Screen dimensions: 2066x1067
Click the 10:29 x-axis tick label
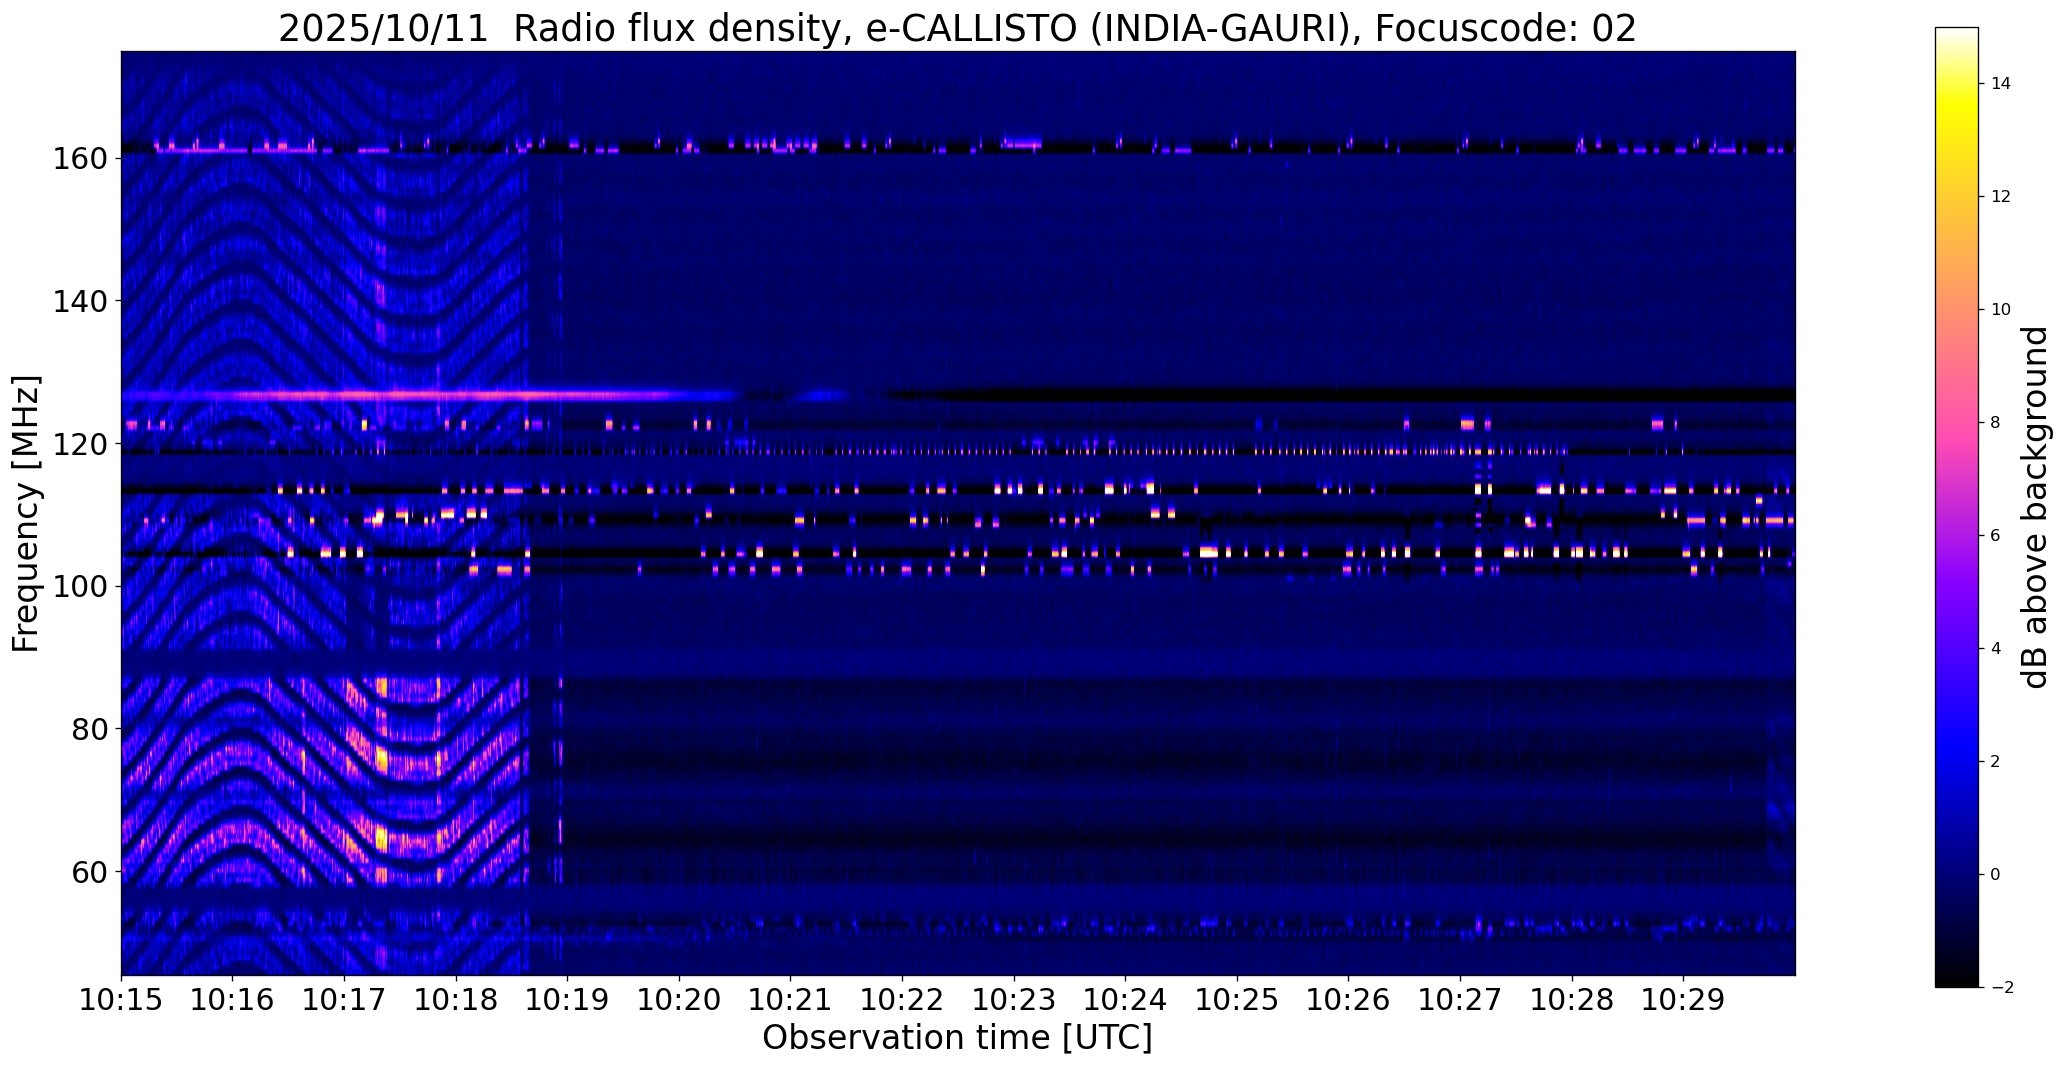pyautogui.click(x=1684, y=1000)
